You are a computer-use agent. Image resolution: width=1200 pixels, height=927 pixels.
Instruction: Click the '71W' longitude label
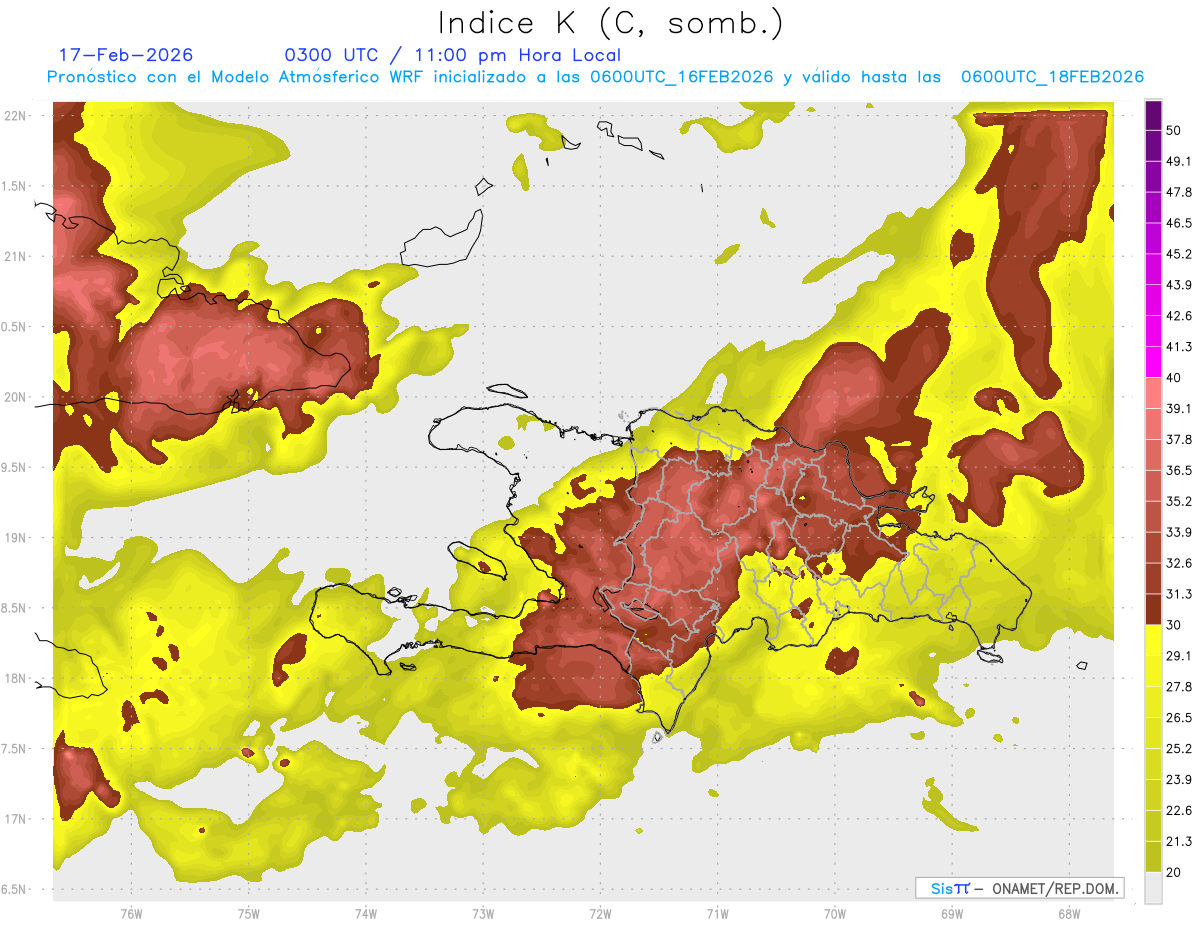coord(717,913)
